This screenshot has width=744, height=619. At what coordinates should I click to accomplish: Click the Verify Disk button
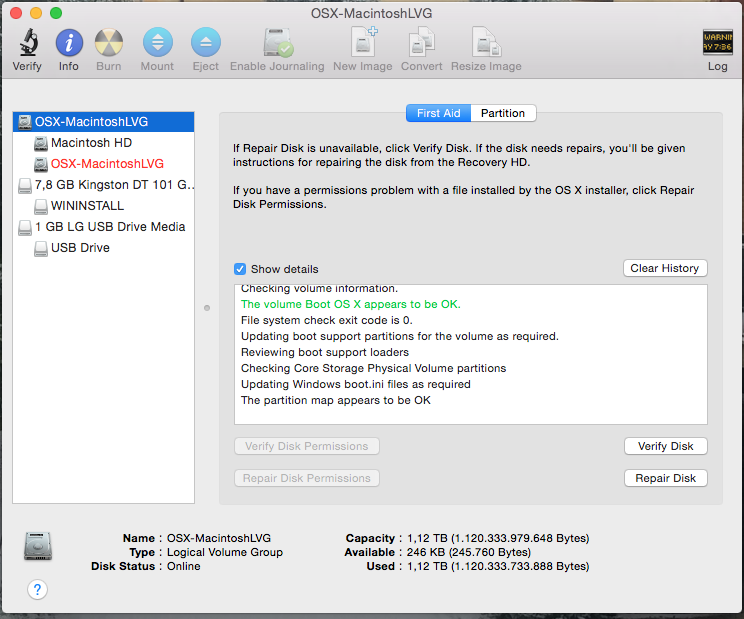tap(665, 446)
